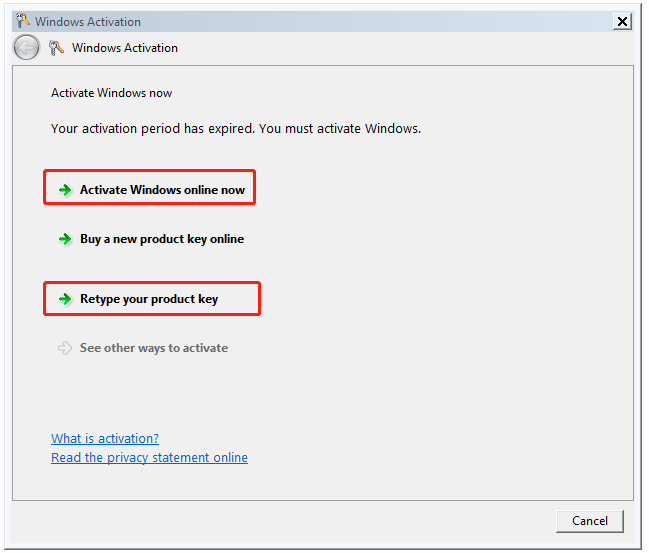Image resolution: width=649 pixels, height=553 pixels.
Task: Click the Windows Activation title bar text
Action: tap(88, 22)
